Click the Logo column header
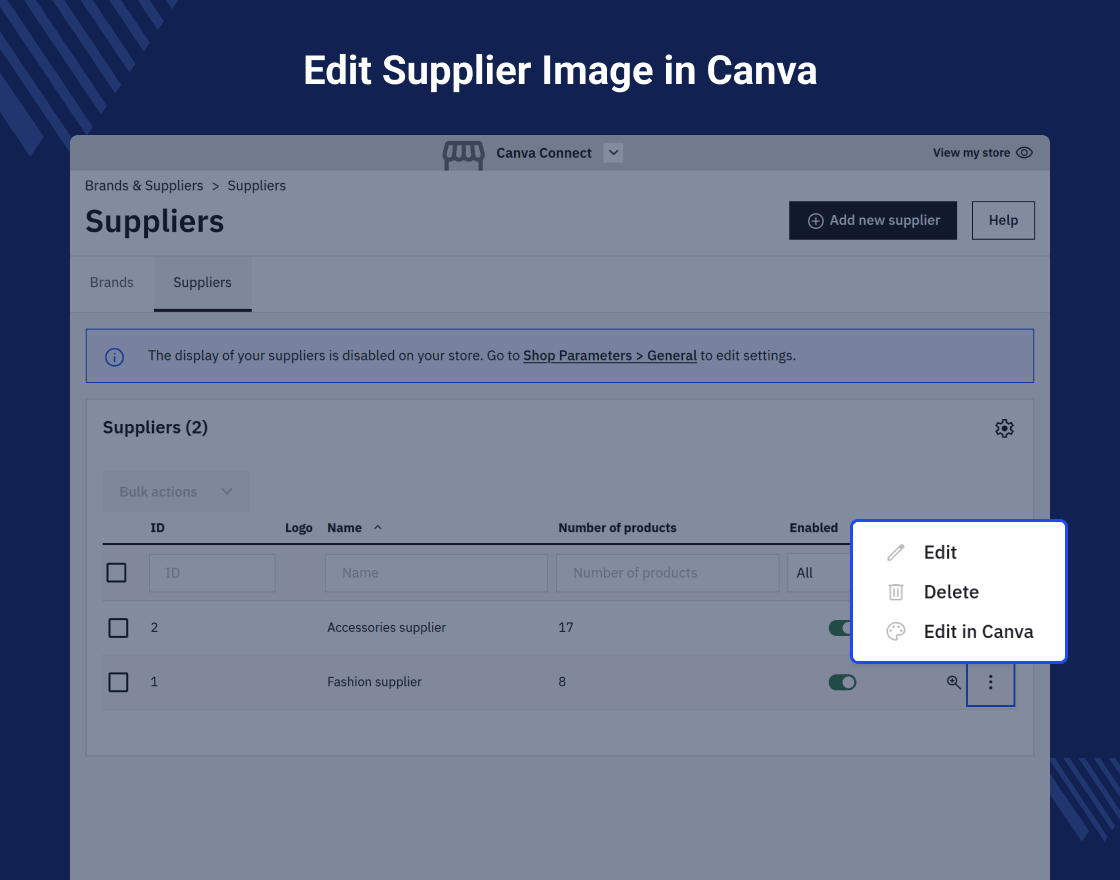Image resolution: width=1120 pixels, height=880 pixels. [299, 528]
